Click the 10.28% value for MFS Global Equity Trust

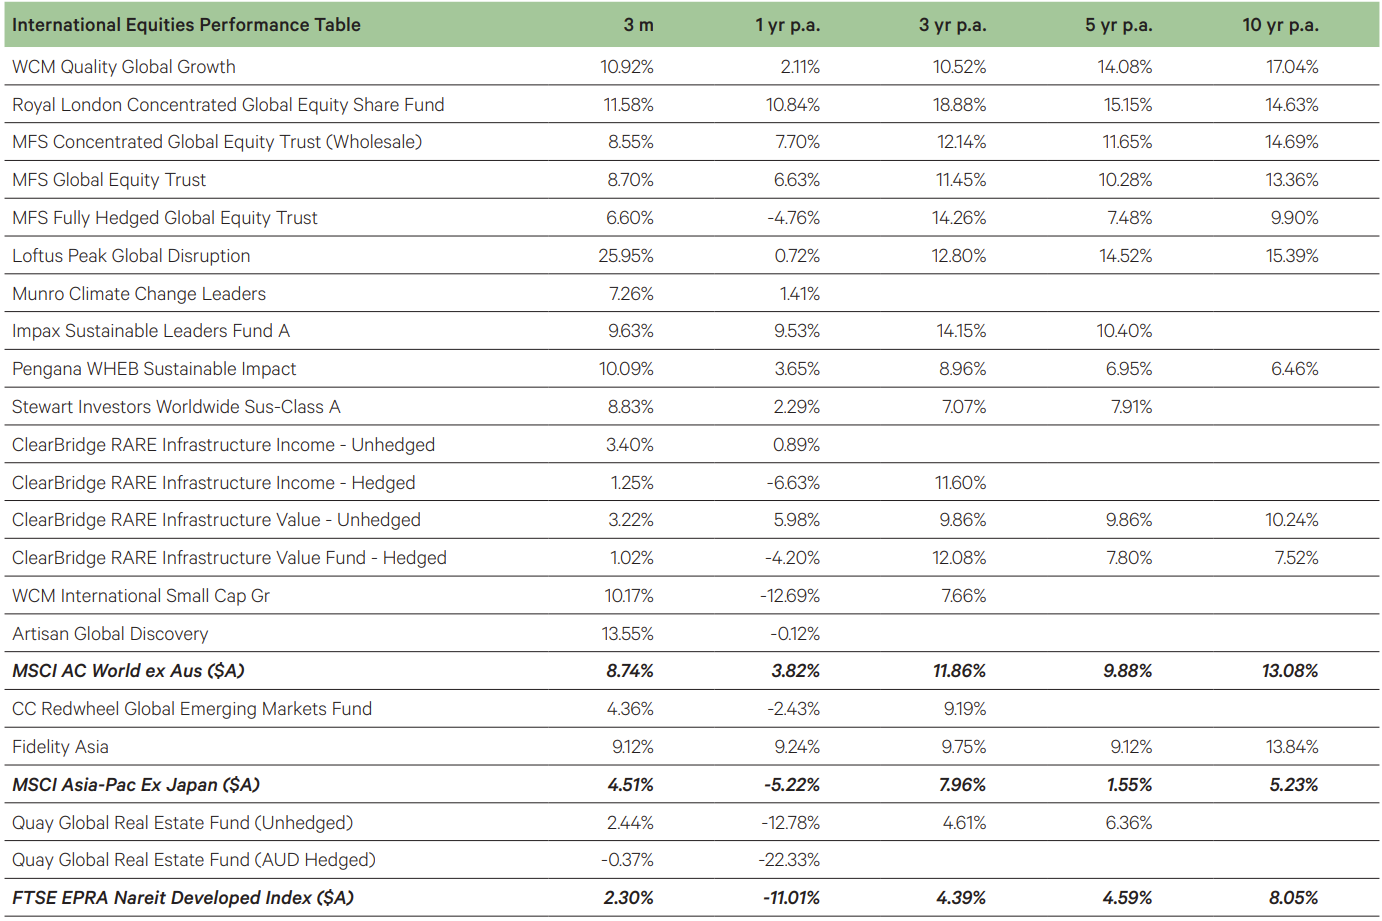[1126, 180]
